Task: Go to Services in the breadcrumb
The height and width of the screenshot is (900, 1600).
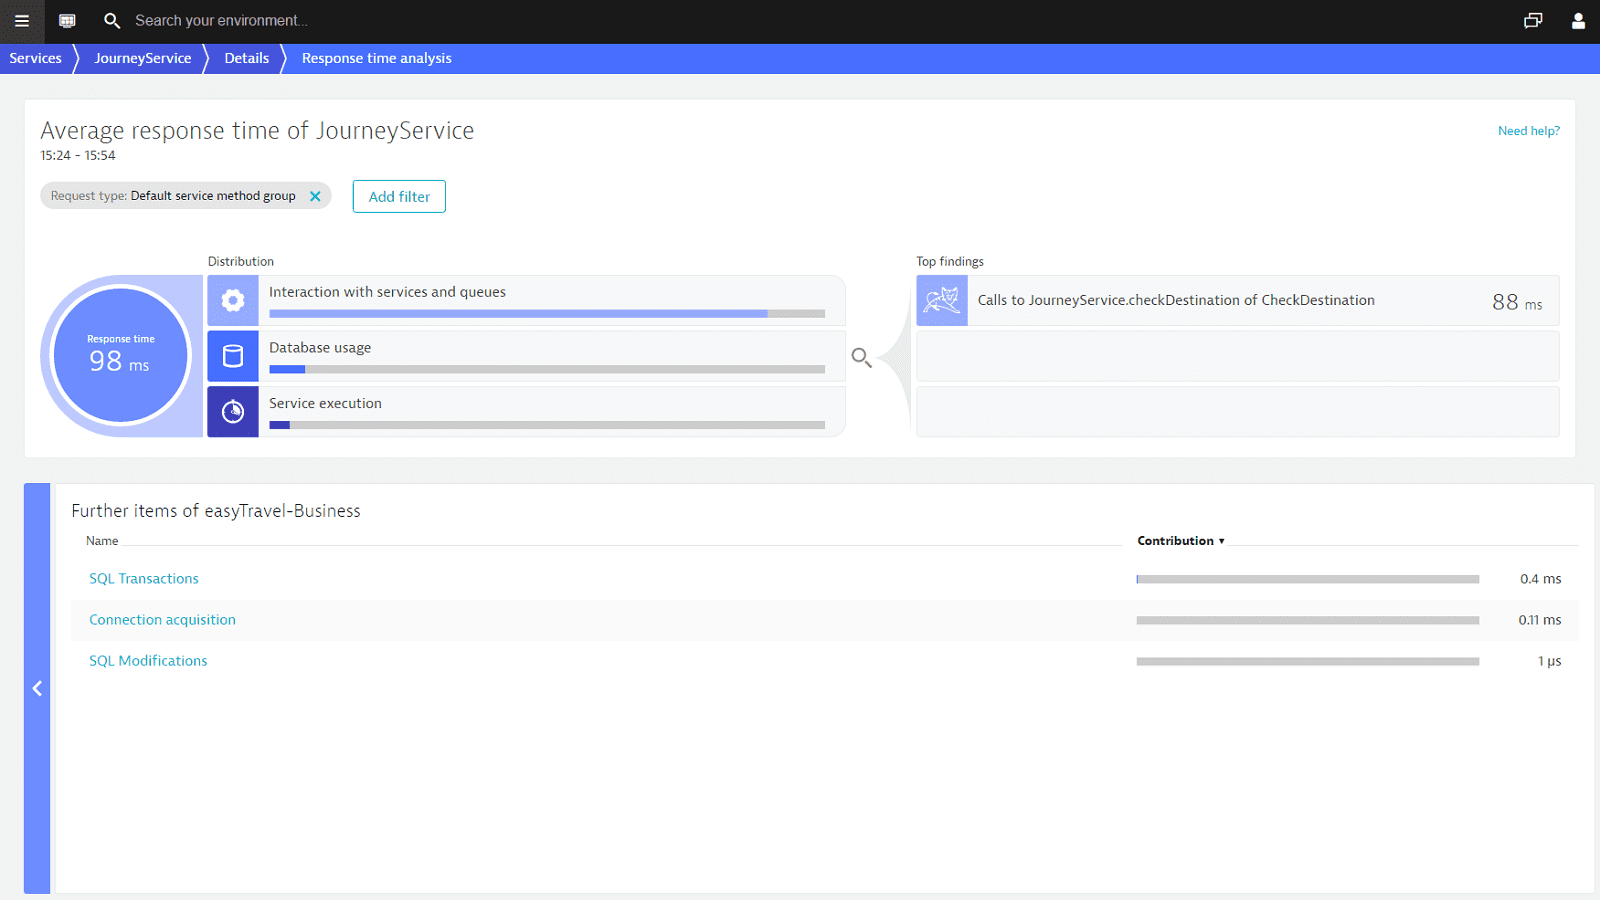Action: [36, 59]
